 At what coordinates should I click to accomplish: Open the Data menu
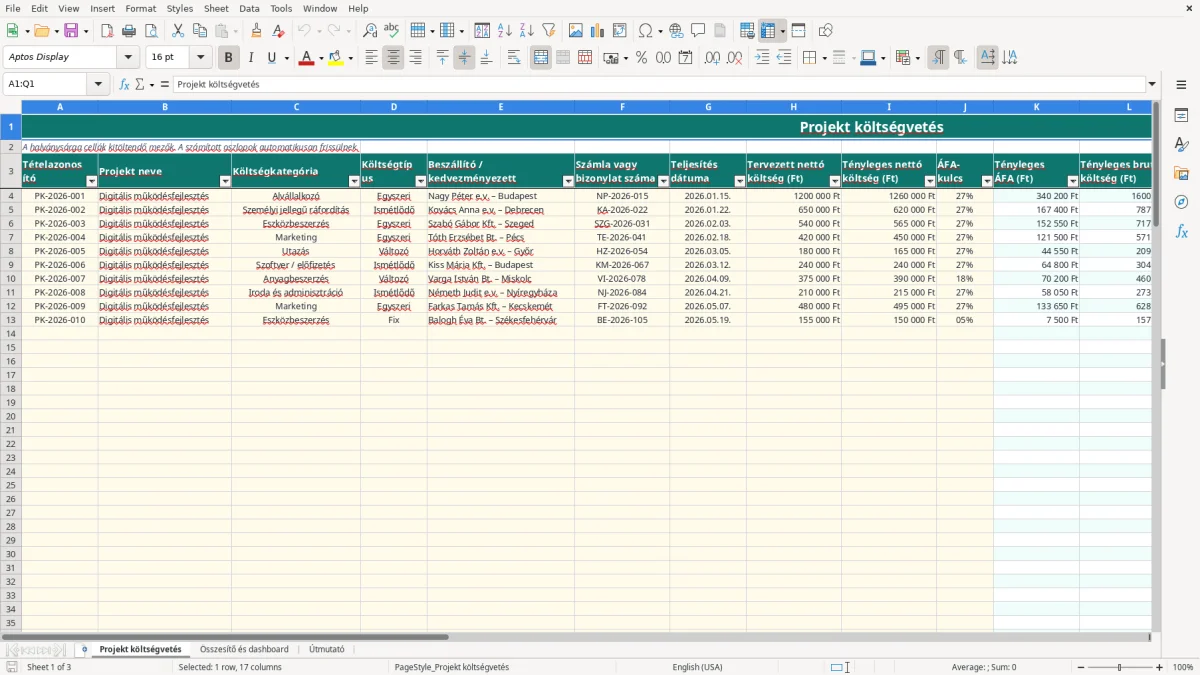point(249,8)
